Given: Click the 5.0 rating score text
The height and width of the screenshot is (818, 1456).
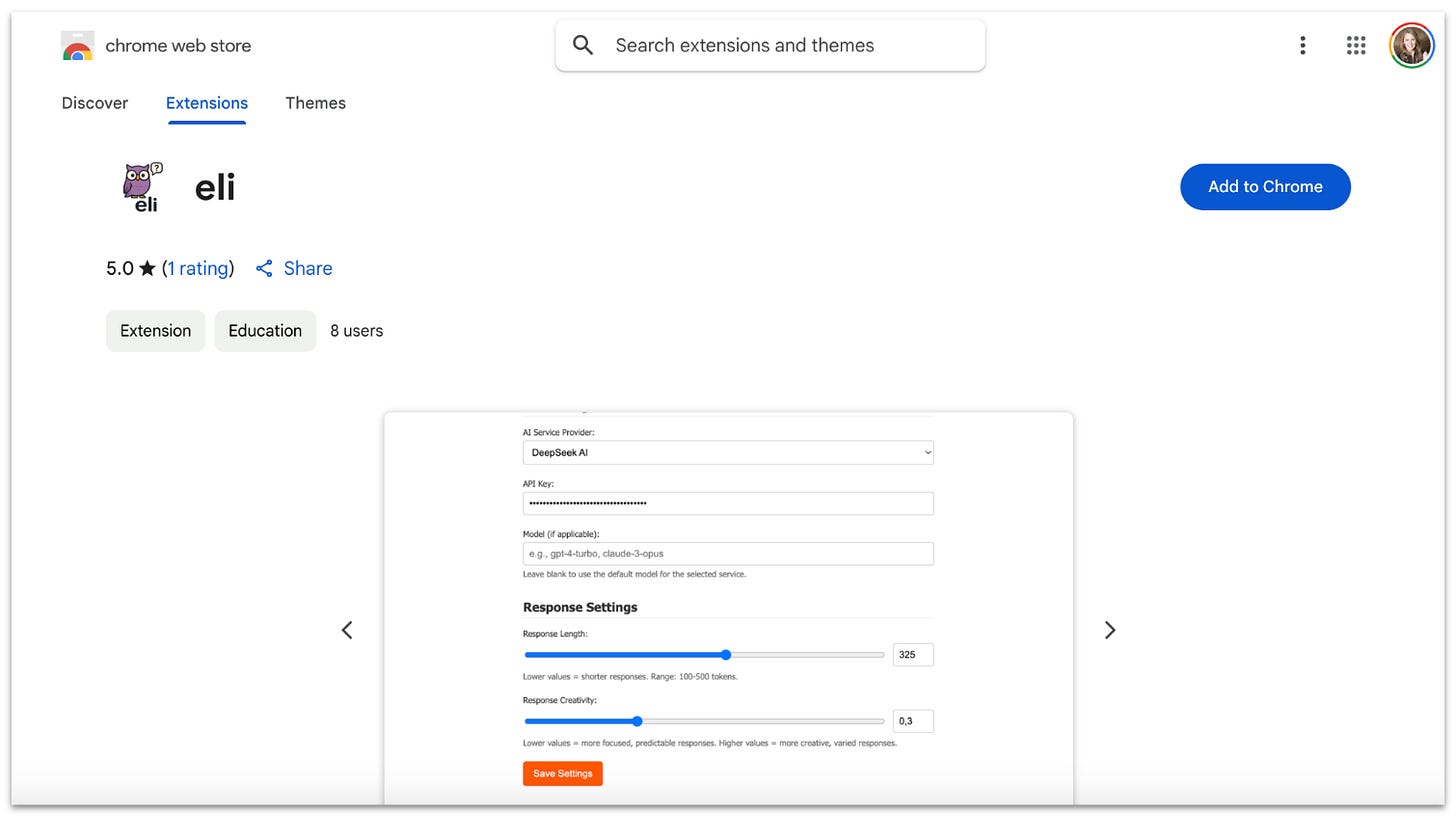Looking at the screenshot, I should [120, 268].
